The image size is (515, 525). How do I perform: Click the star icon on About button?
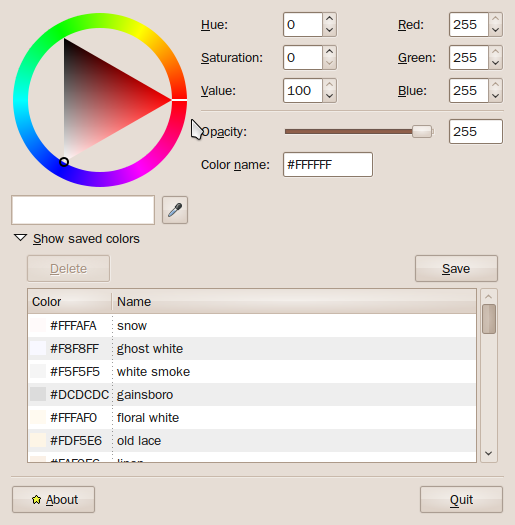[36, 500]
